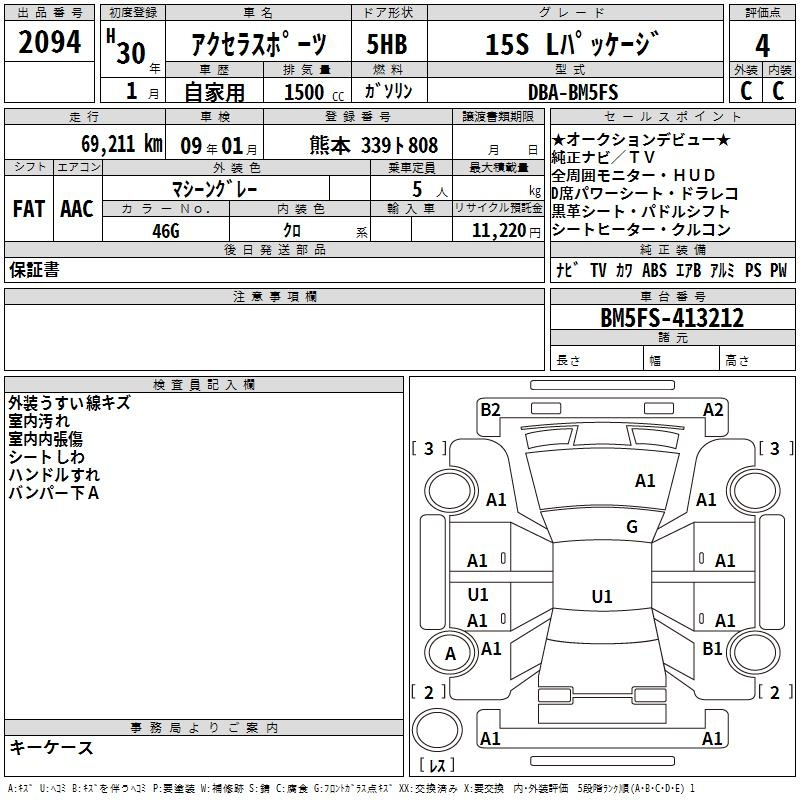Click the FAT shift type cell
800x800 pixels.
point(28,208)
